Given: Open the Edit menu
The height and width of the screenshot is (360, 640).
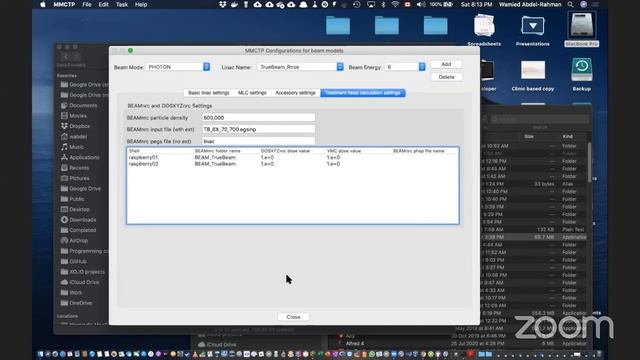Looking at the screenshot, I should click(103, 4).
